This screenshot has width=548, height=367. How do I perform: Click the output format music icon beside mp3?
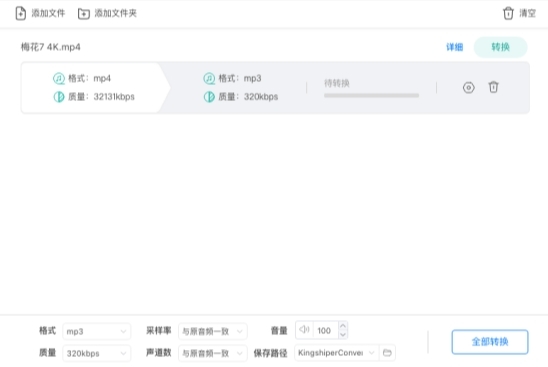pyautogui.click(x=209, y=78)
